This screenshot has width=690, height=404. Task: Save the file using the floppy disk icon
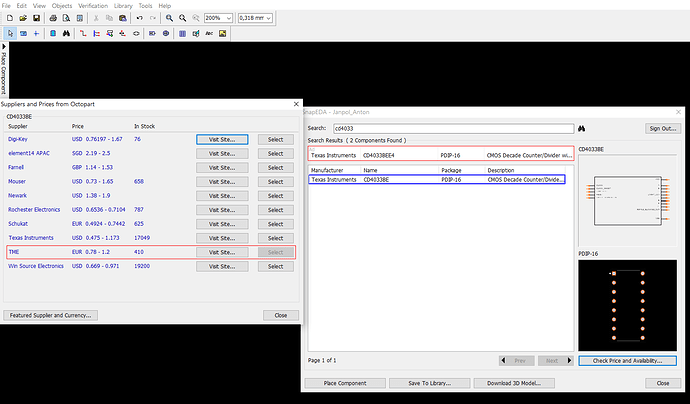[x=36, y=18]
